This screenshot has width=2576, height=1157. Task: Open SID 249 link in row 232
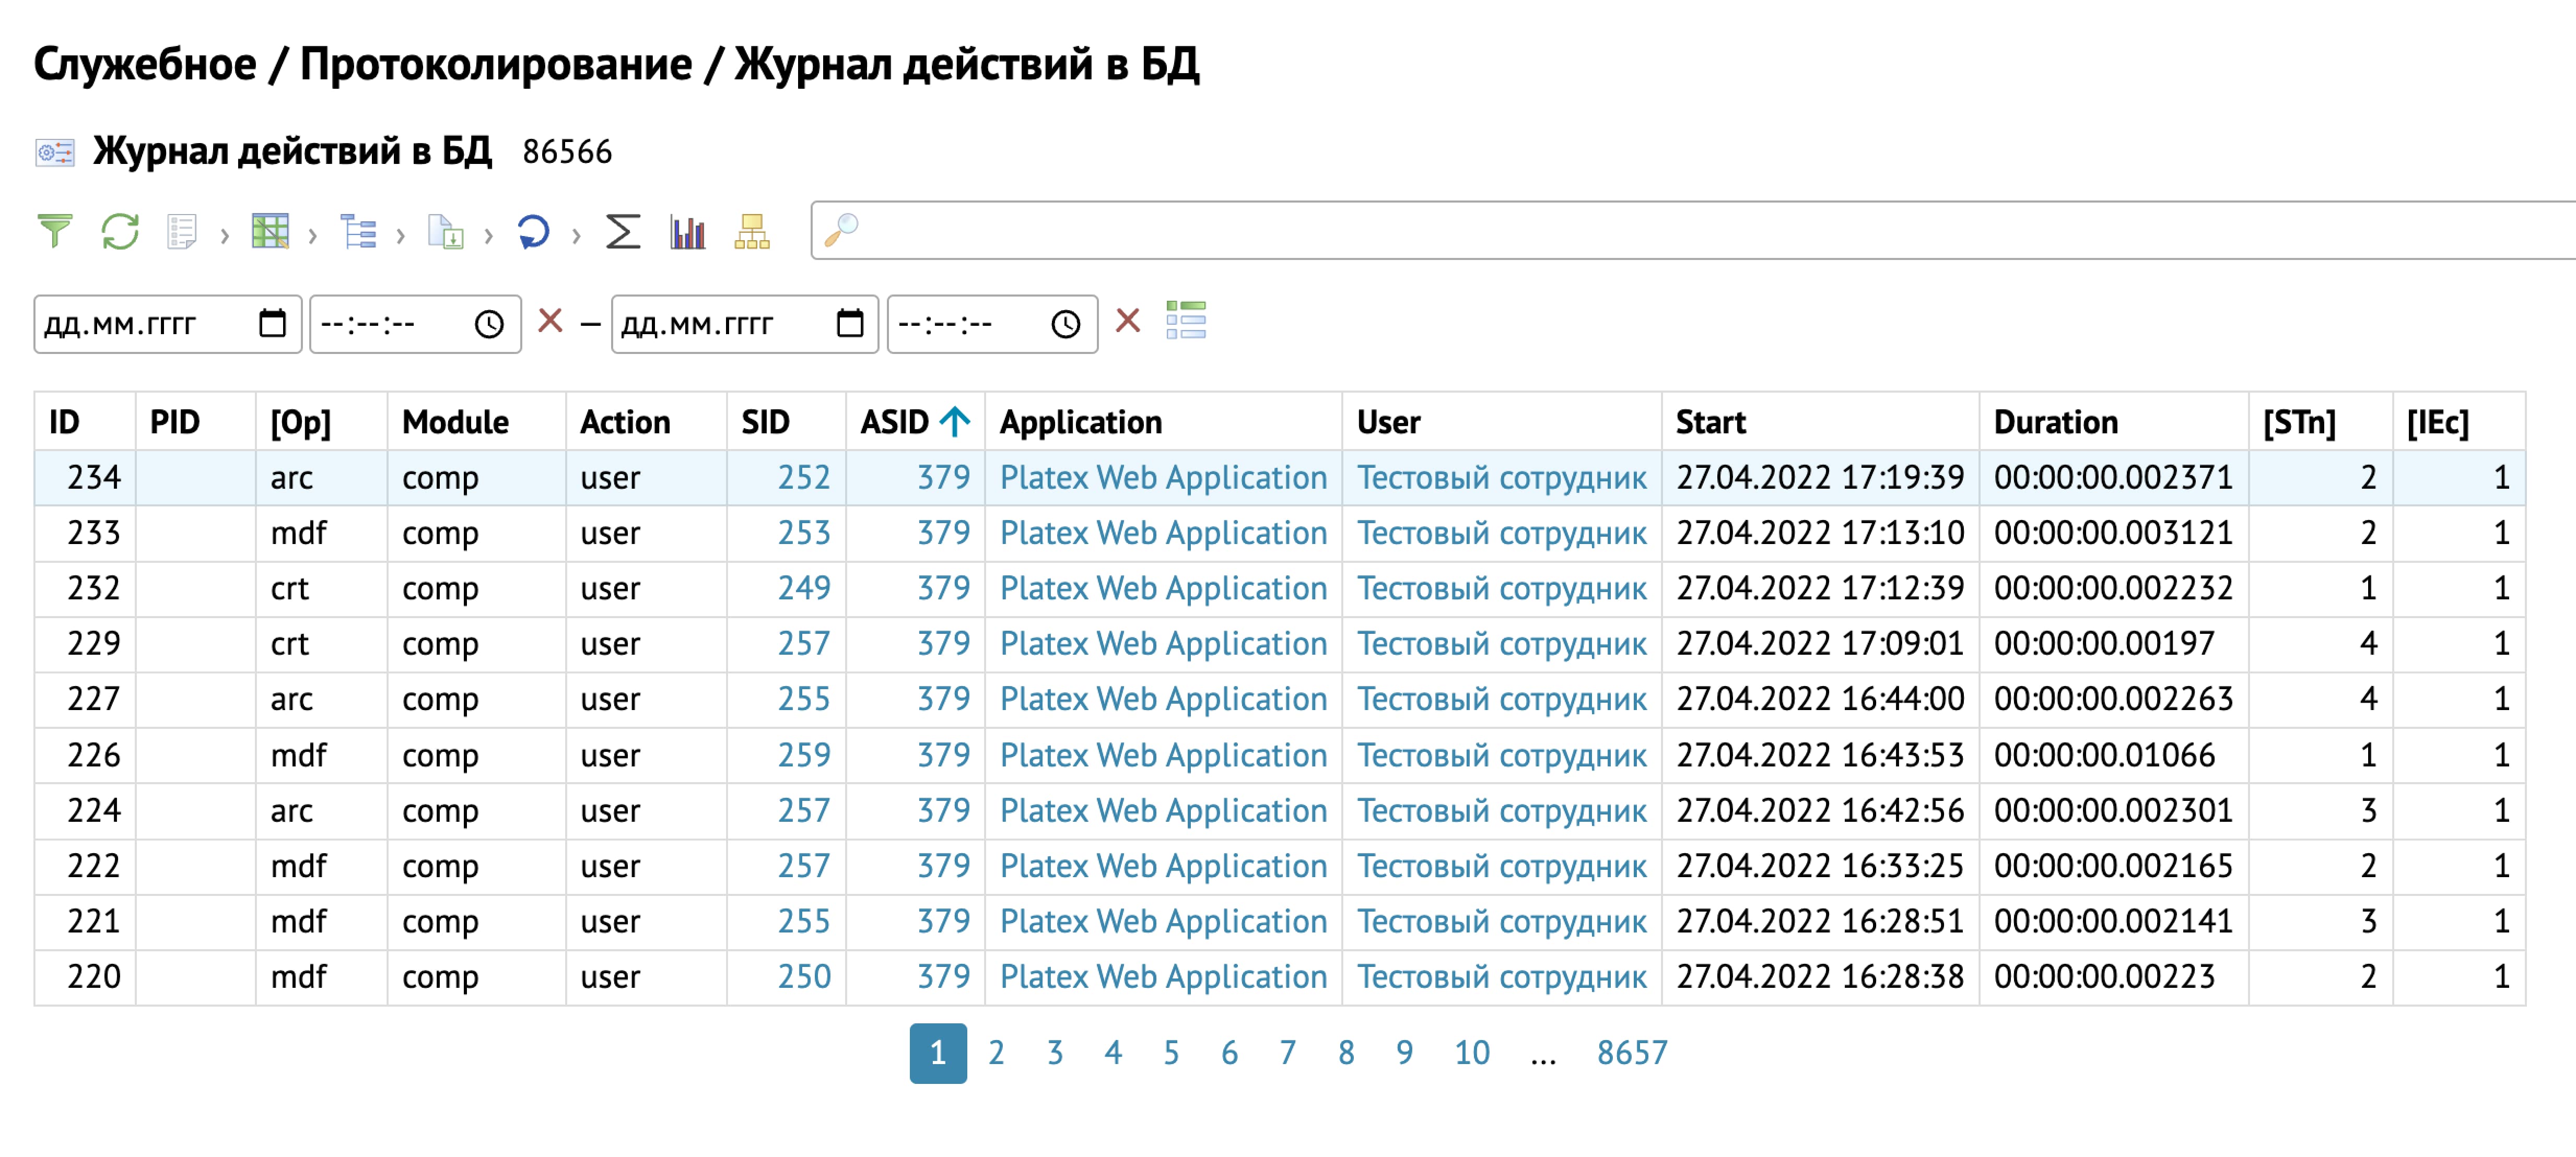[804, 588]
